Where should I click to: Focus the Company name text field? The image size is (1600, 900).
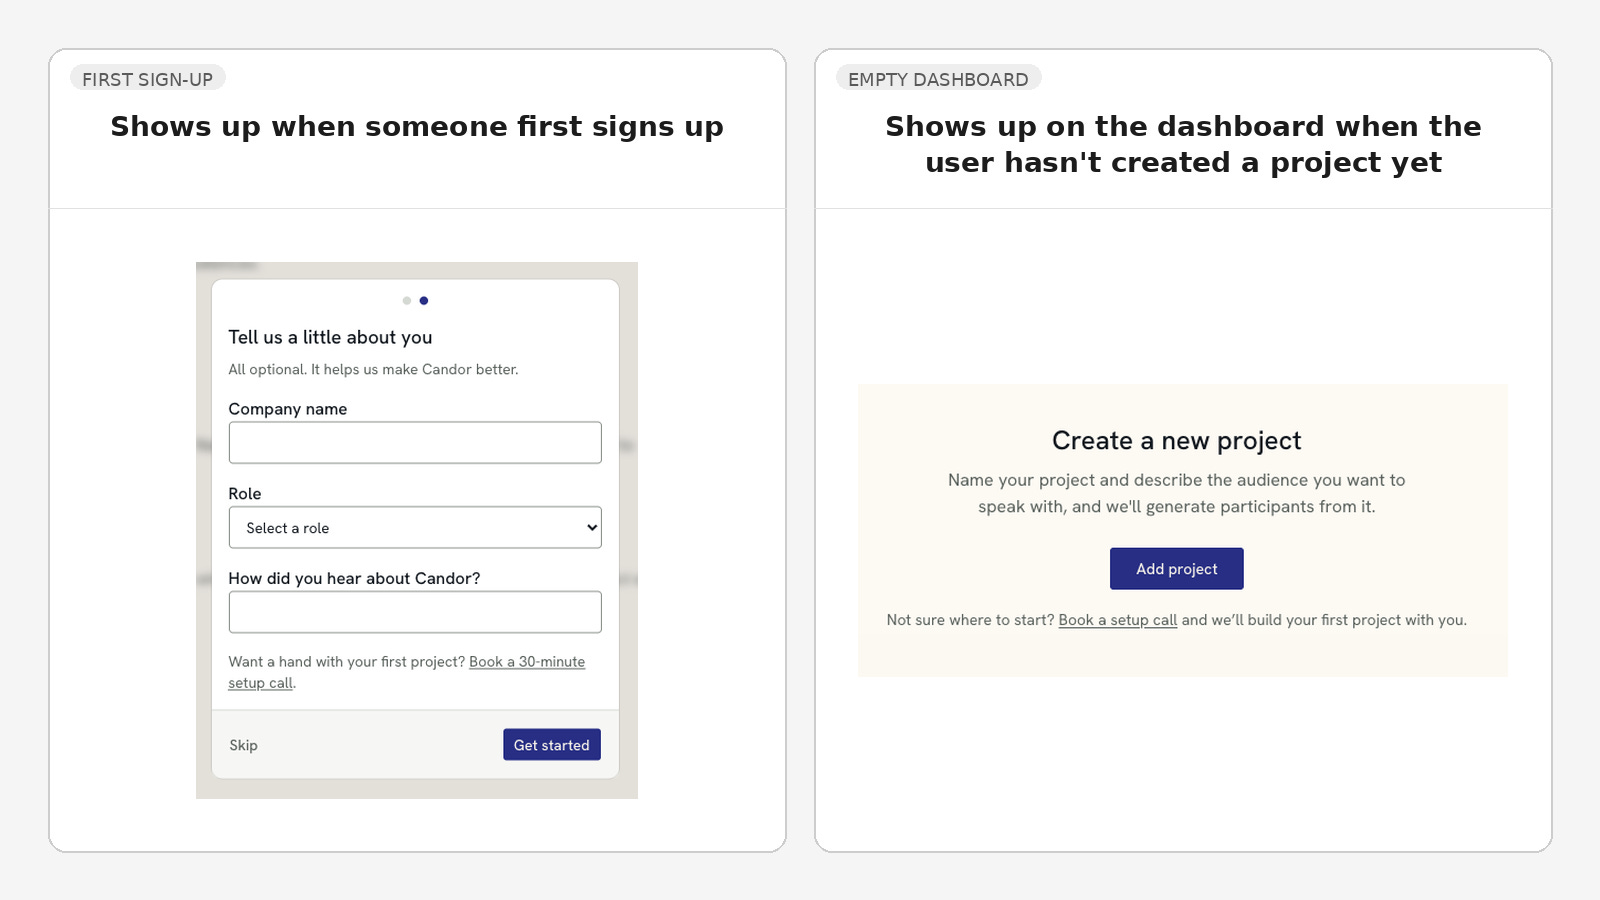(415, 442)
